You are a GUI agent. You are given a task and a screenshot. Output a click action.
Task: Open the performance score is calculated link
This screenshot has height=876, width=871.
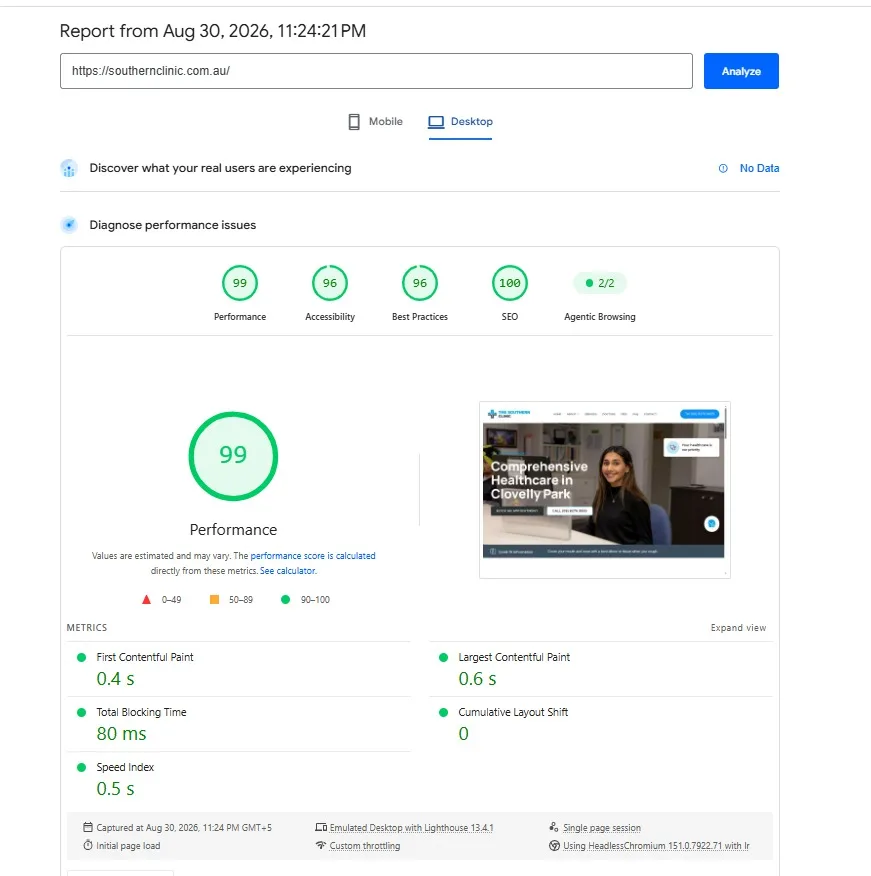313,556
